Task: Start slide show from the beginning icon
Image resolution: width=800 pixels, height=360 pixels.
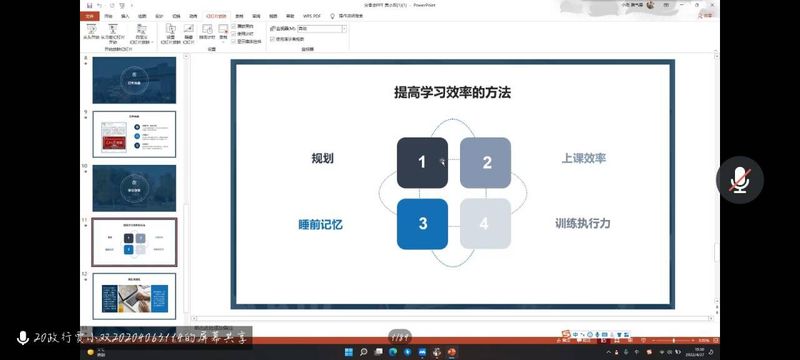Action: [x=90, y=32]
